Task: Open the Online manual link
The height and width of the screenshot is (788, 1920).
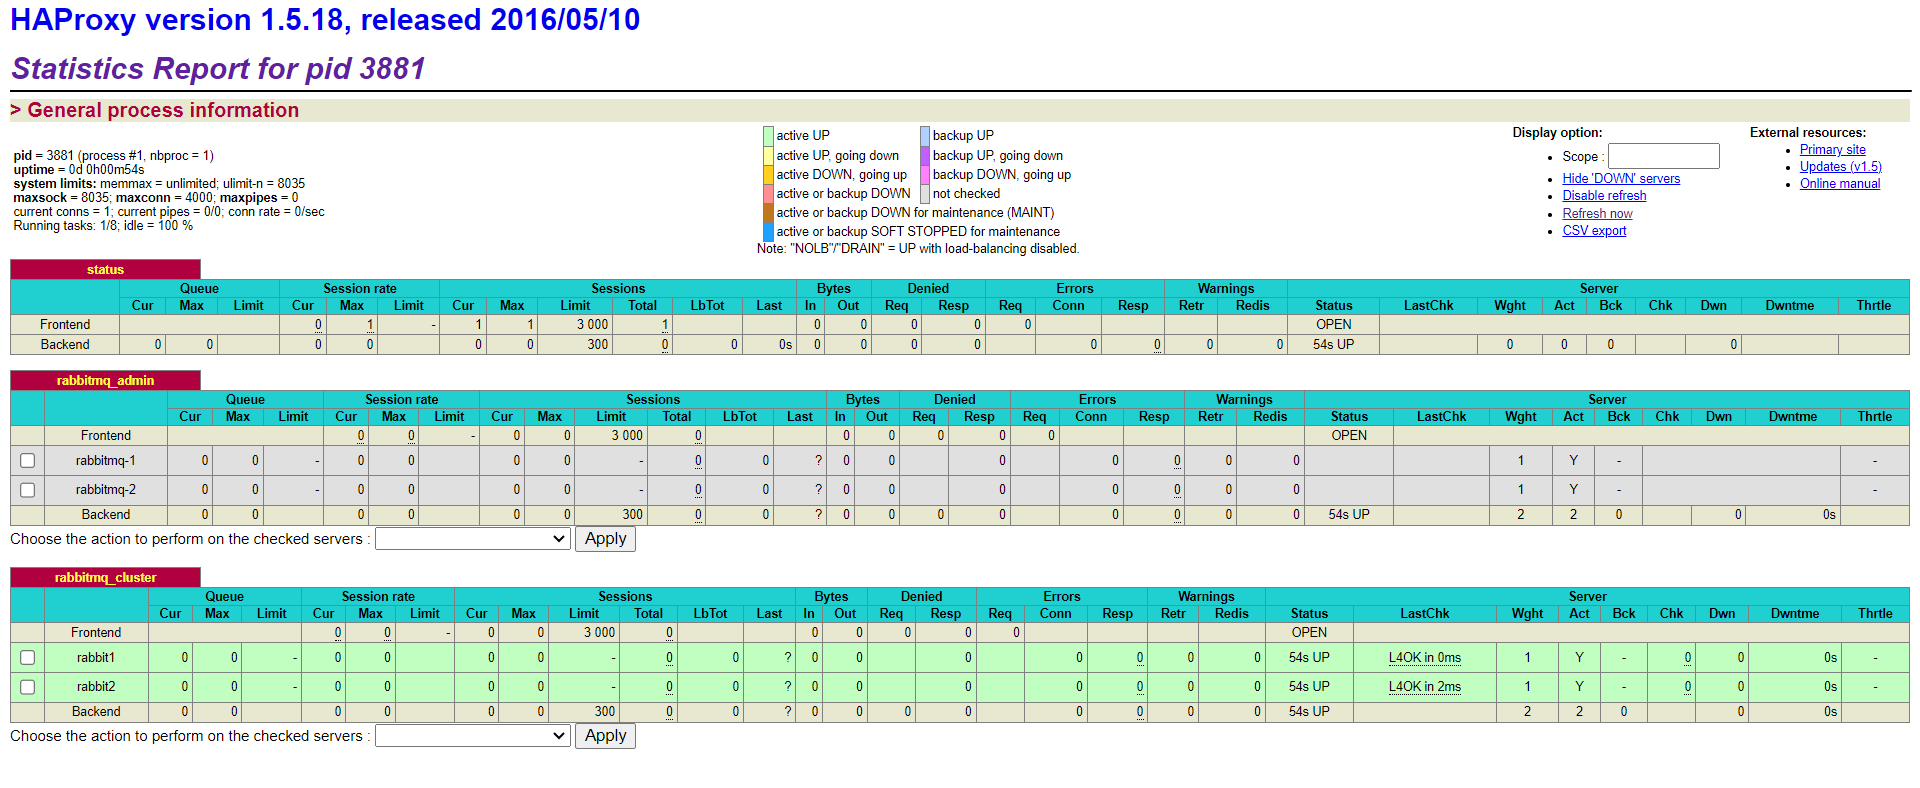Action: [x=1840, y=184]
